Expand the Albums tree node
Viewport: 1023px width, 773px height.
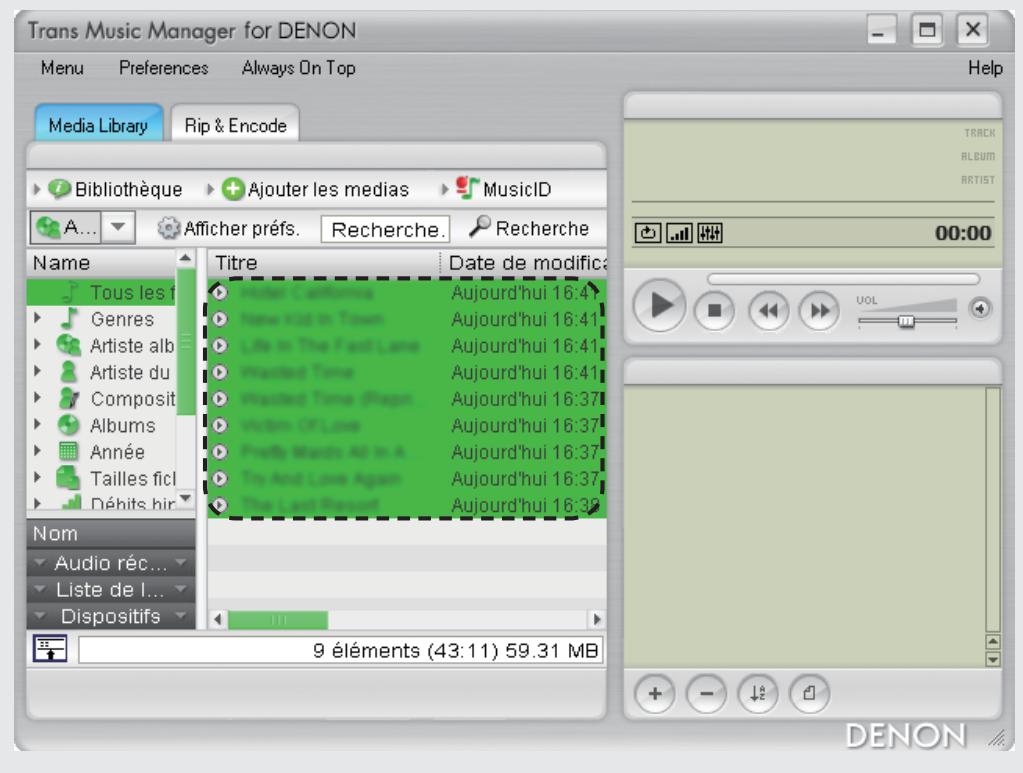[x=37, y=424]
